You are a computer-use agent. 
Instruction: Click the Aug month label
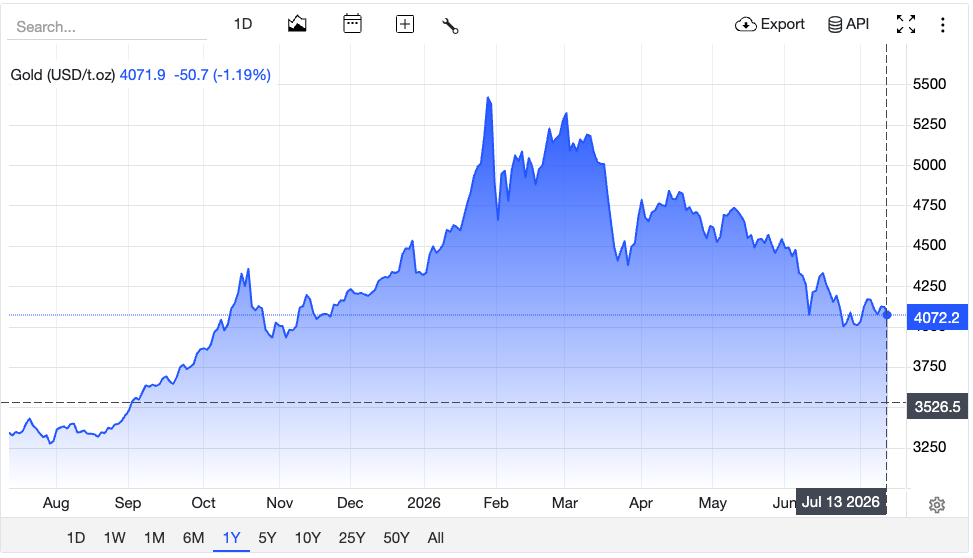[x=56, y=503]
